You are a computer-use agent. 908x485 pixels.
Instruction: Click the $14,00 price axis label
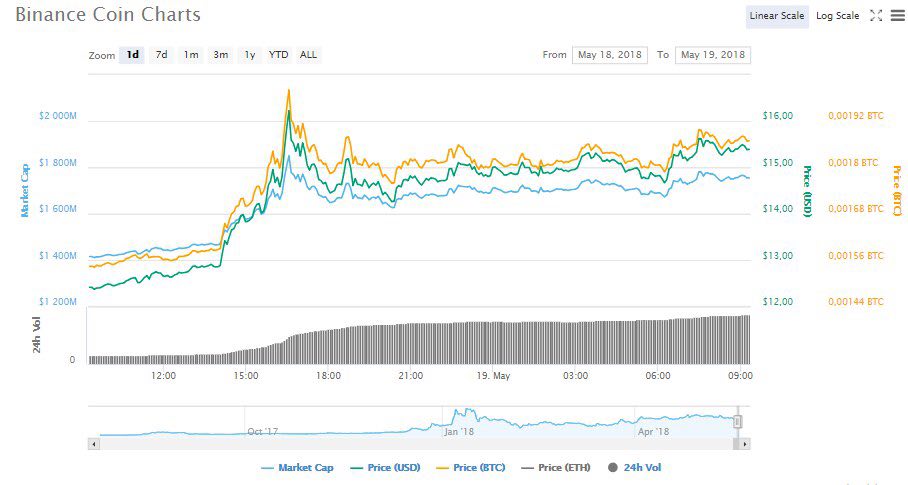click(x=778, y=209)
